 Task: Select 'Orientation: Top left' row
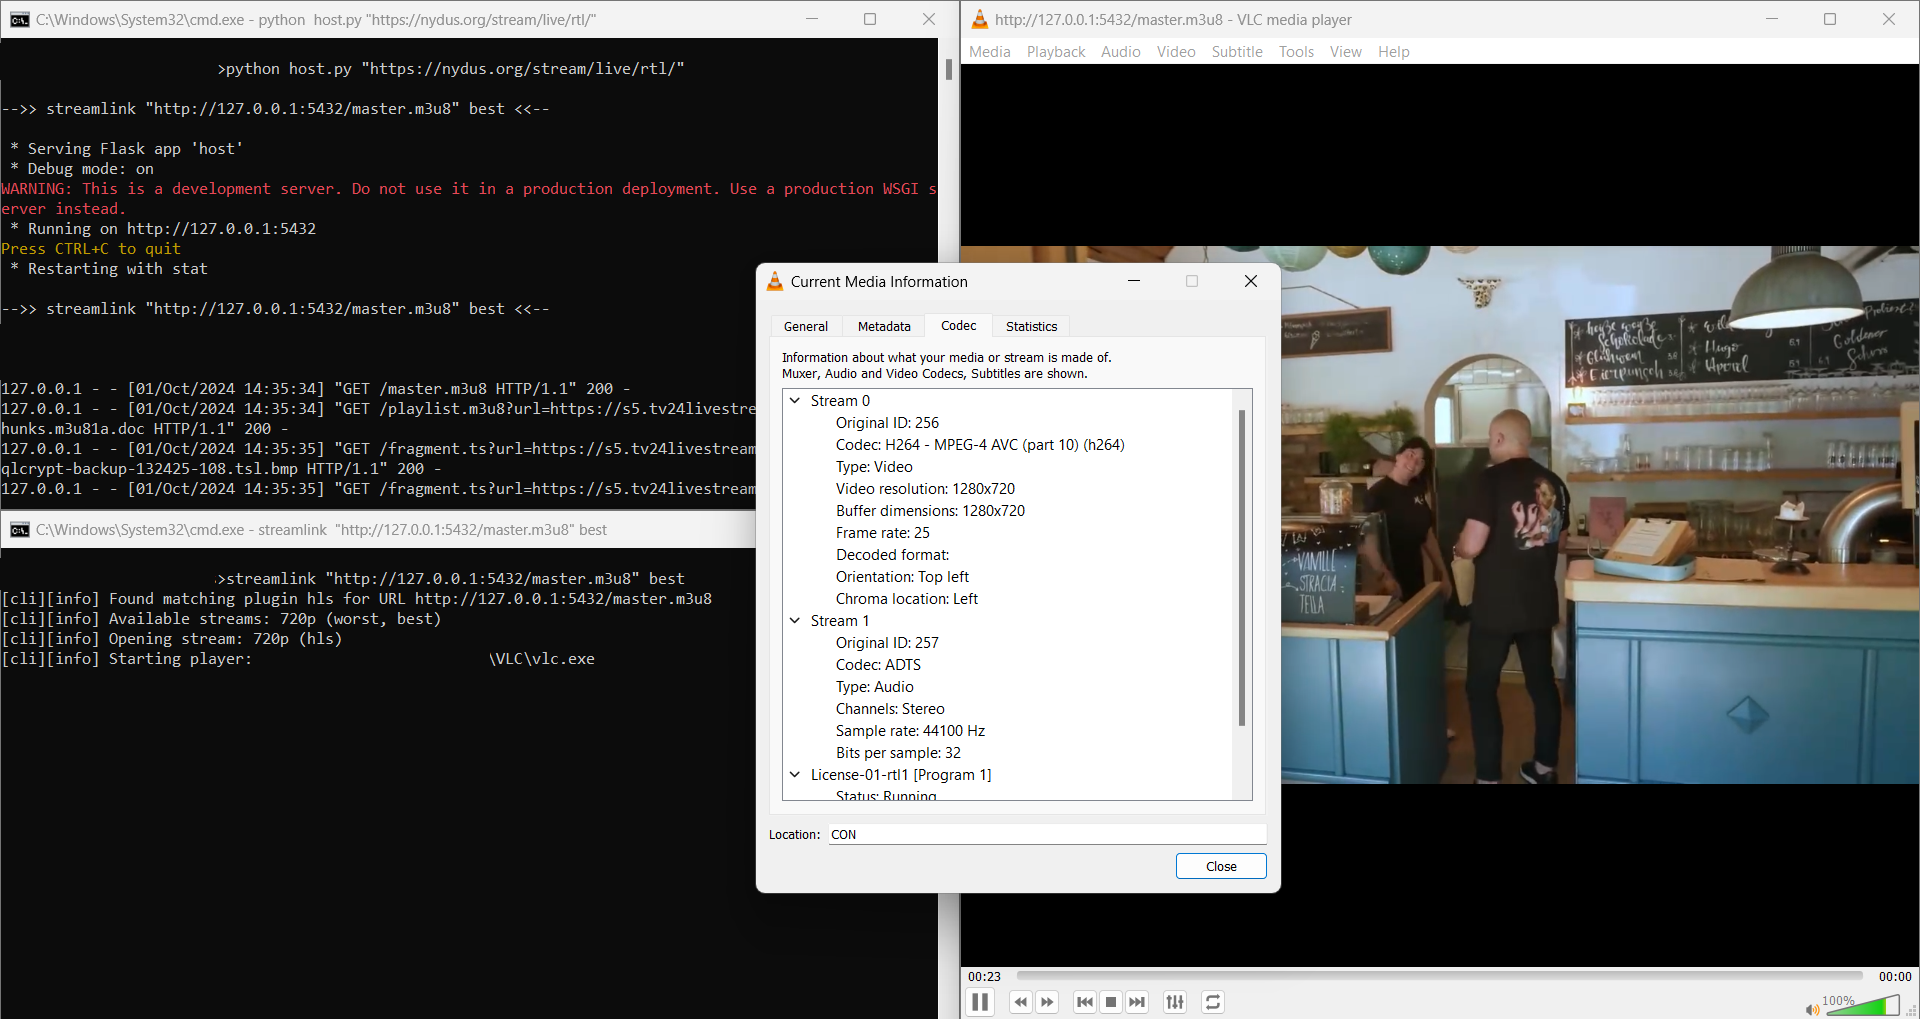pyautogui.click(x=902, y=577)
